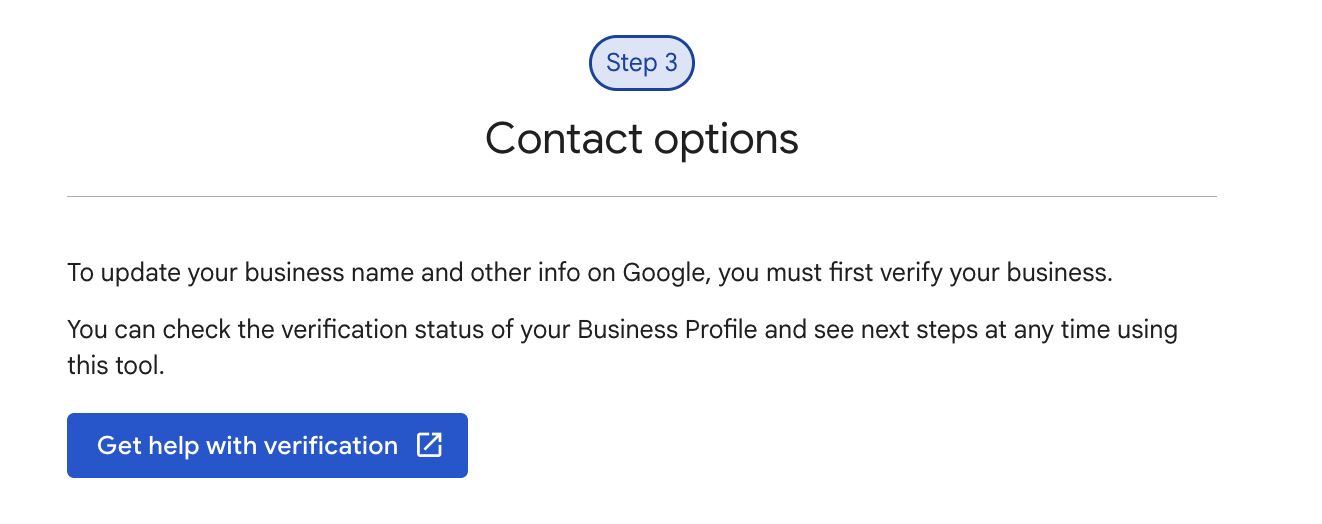This screenshot has width=1322, height=524.
Task: Select the Step 3 pill badge
Action: tap(642, 63)
